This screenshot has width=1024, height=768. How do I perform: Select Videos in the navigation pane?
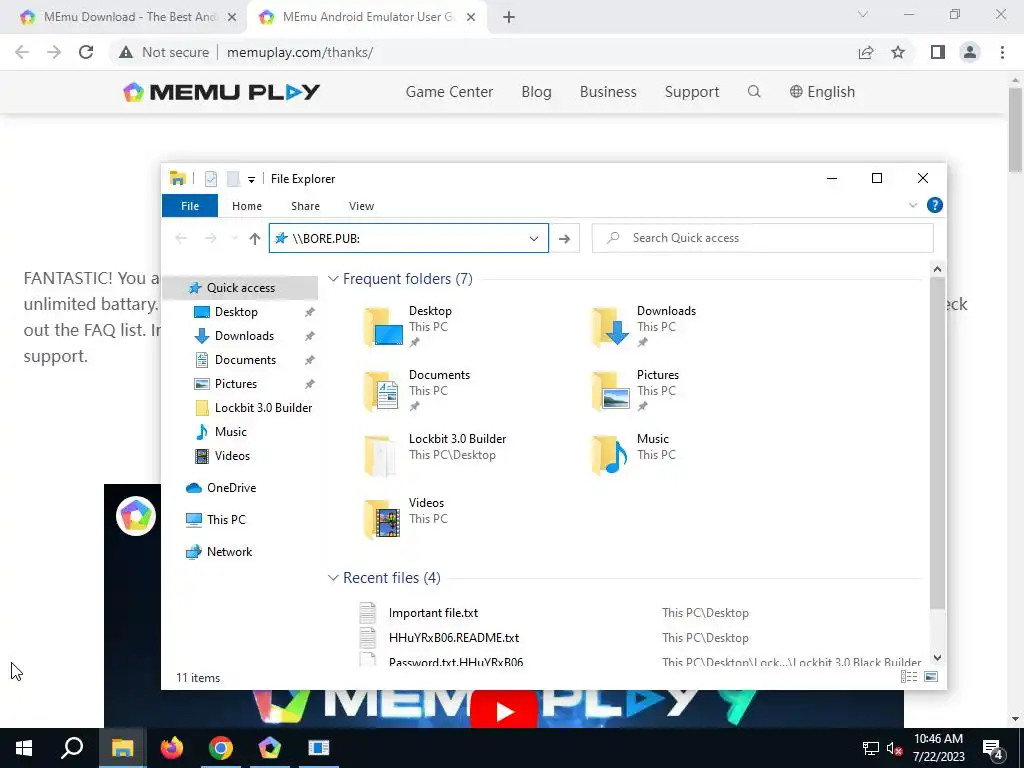coord(232,456)
